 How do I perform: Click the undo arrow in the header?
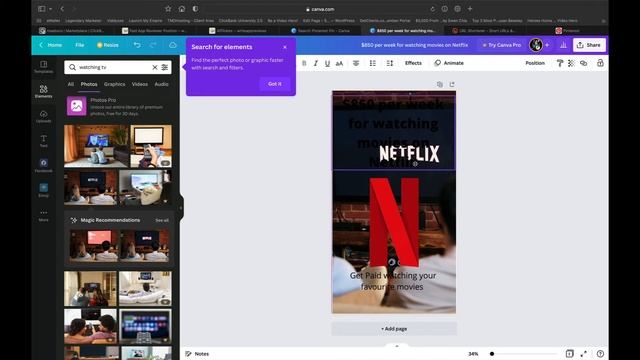[137, 45]
